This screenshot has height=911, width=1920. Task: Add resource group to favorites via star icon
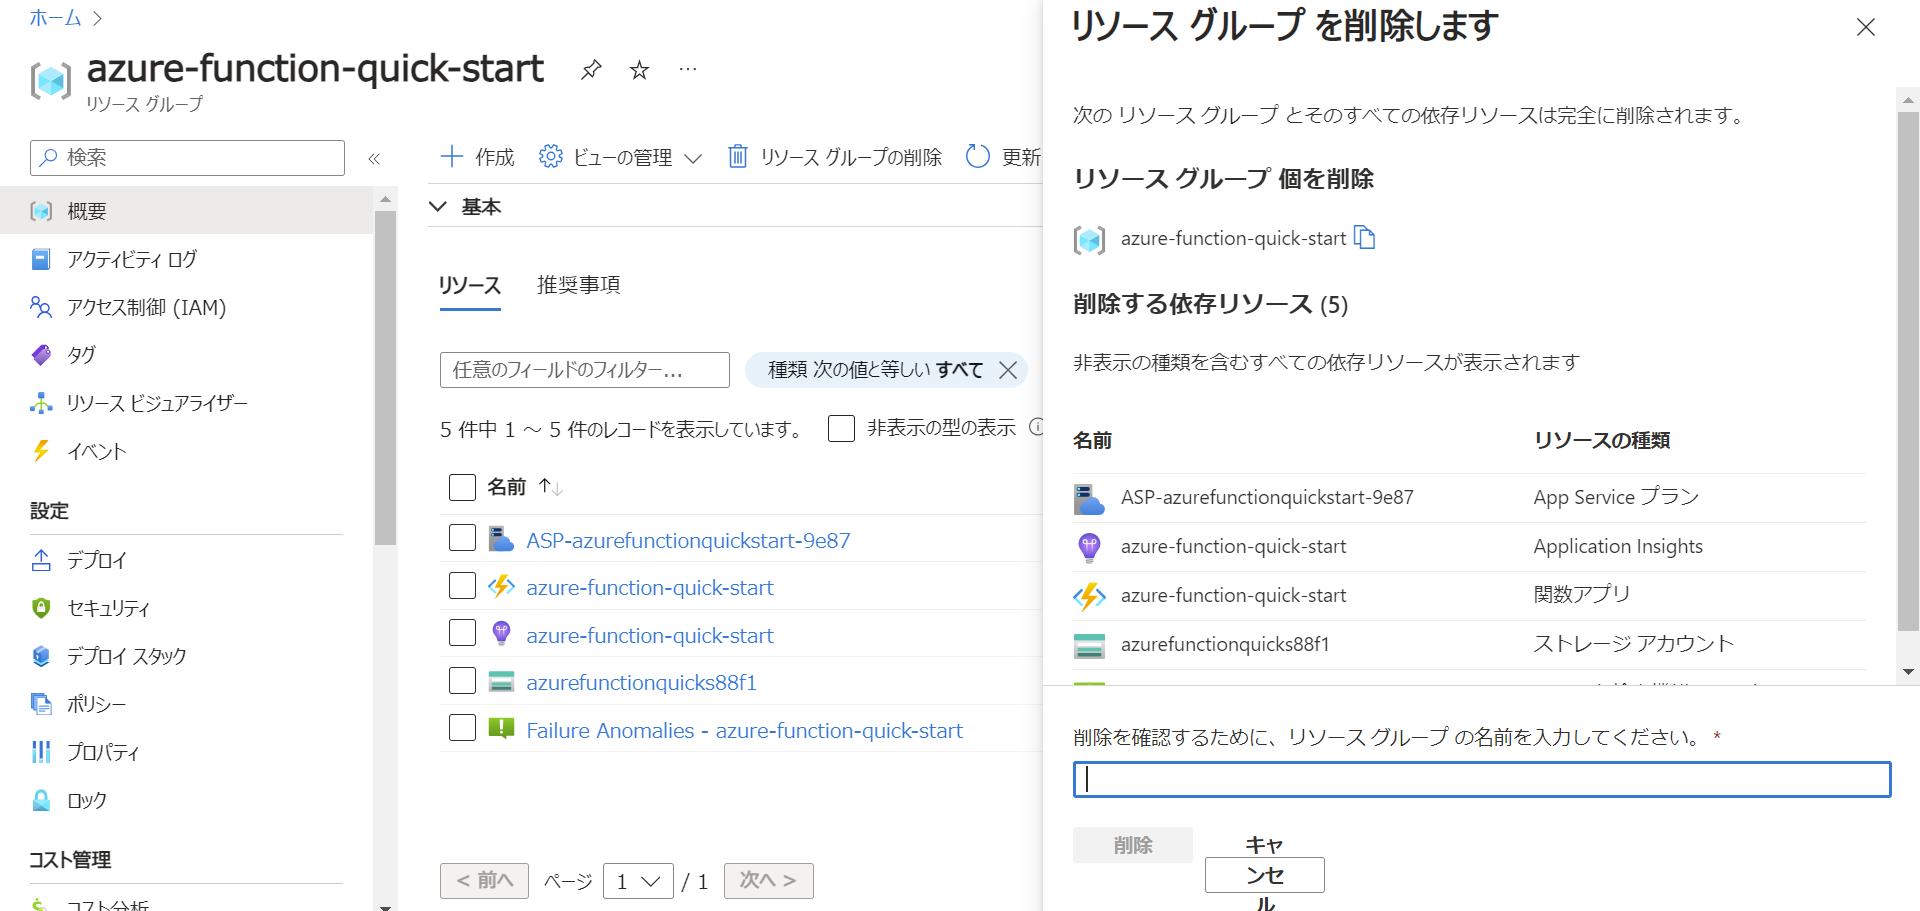[638, 69]
